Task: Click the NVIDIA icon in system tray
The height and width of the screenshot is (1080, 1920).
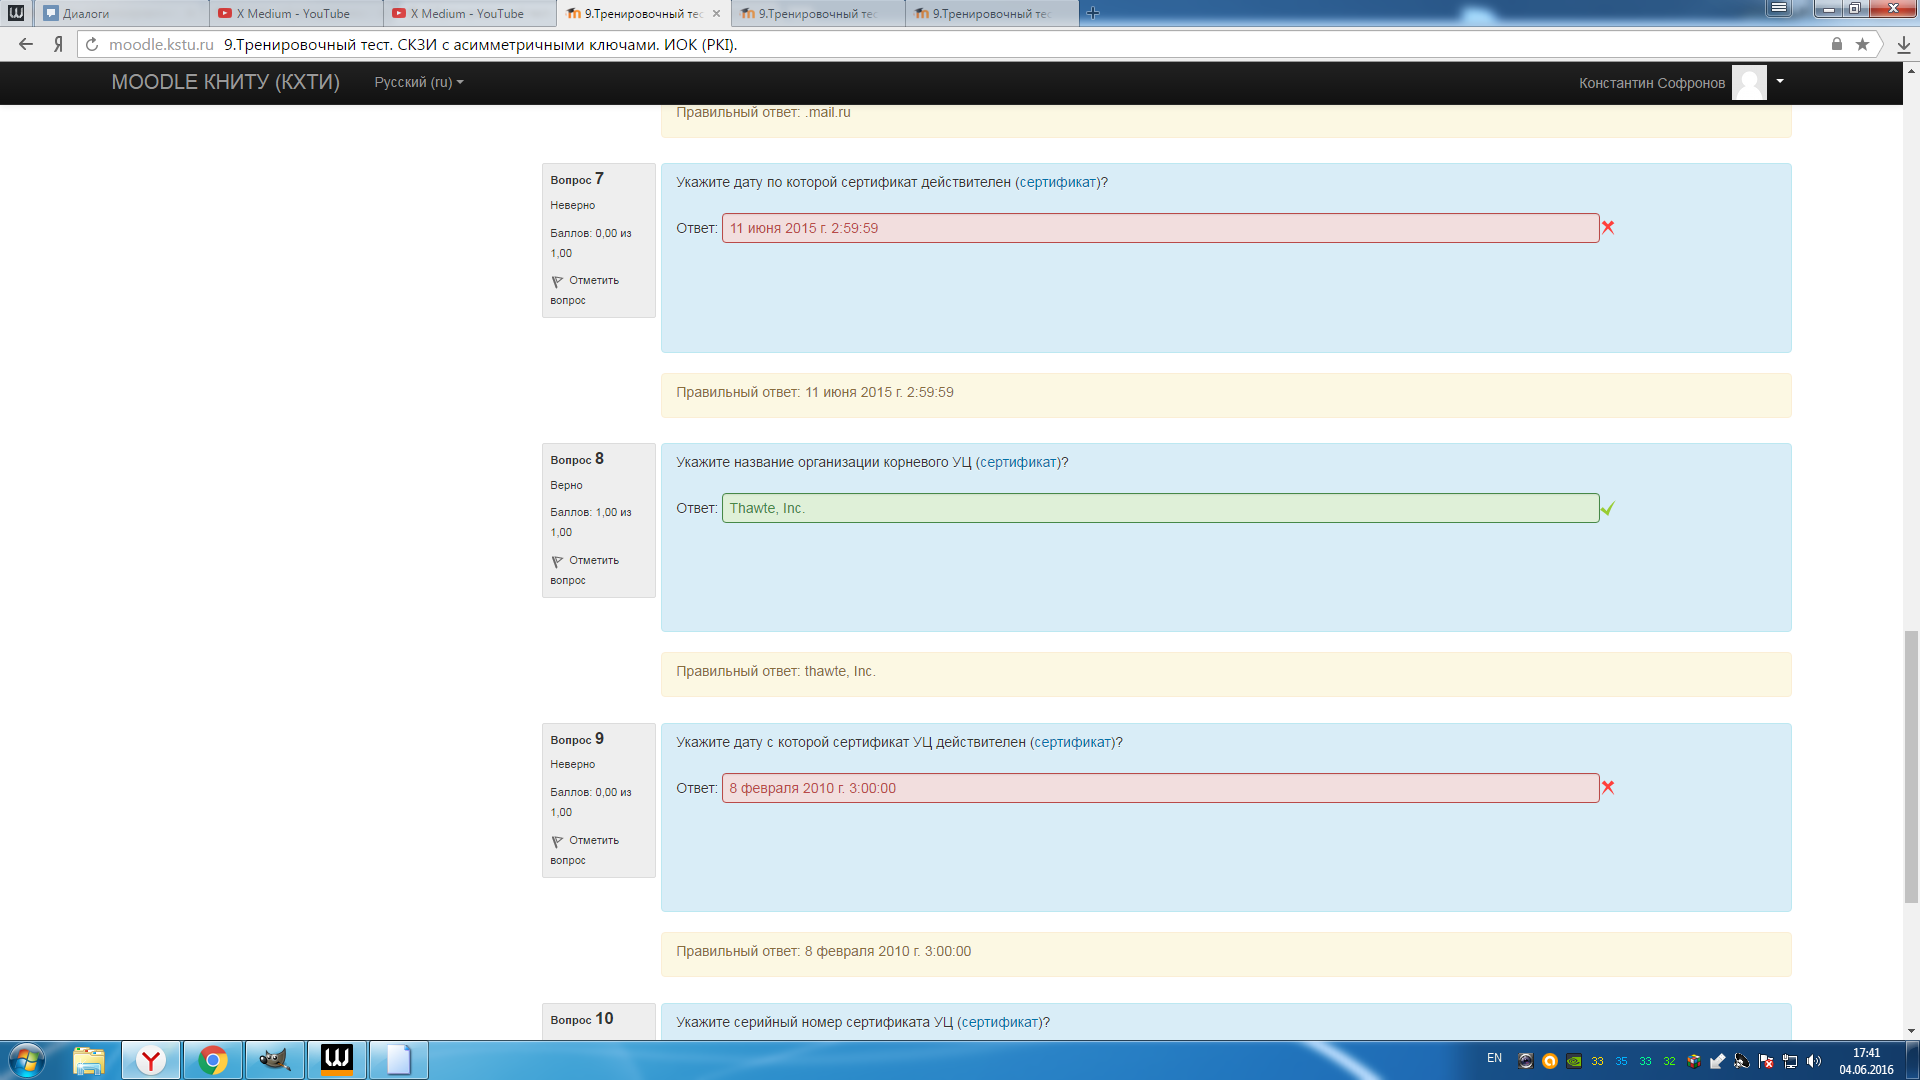Action: (x=1574, y=1061)
